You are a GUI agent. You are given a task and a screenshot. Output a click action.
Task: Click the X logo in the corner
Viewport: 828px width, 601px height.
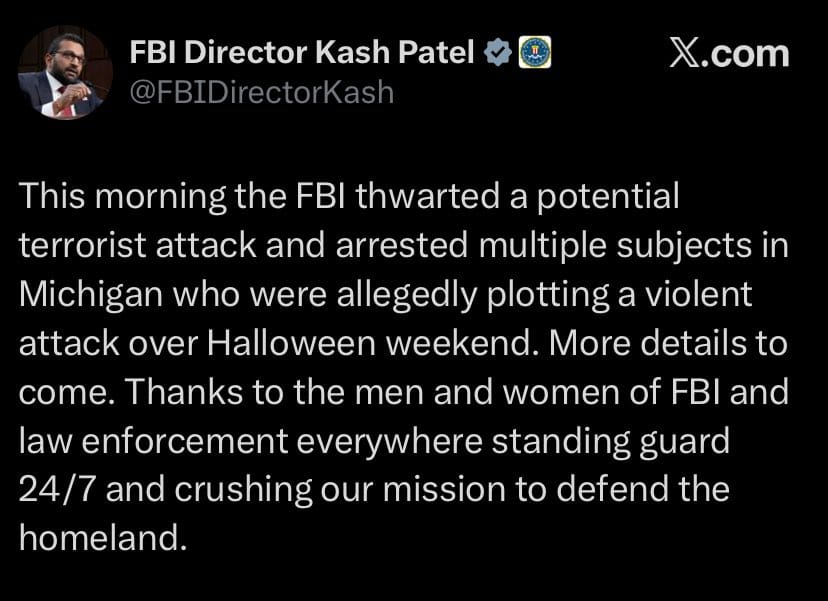684,52
